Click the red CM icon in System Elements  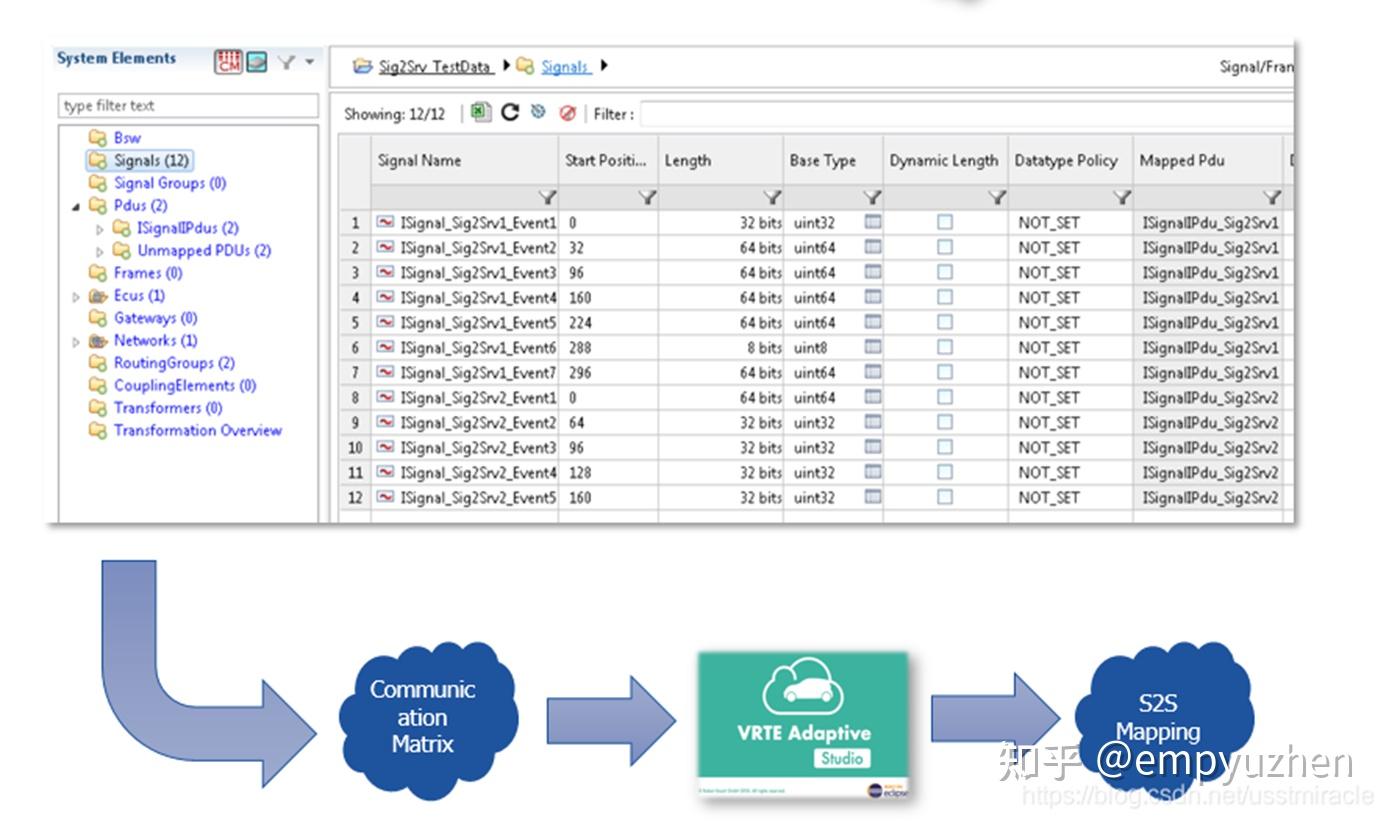tap(229, 62)
